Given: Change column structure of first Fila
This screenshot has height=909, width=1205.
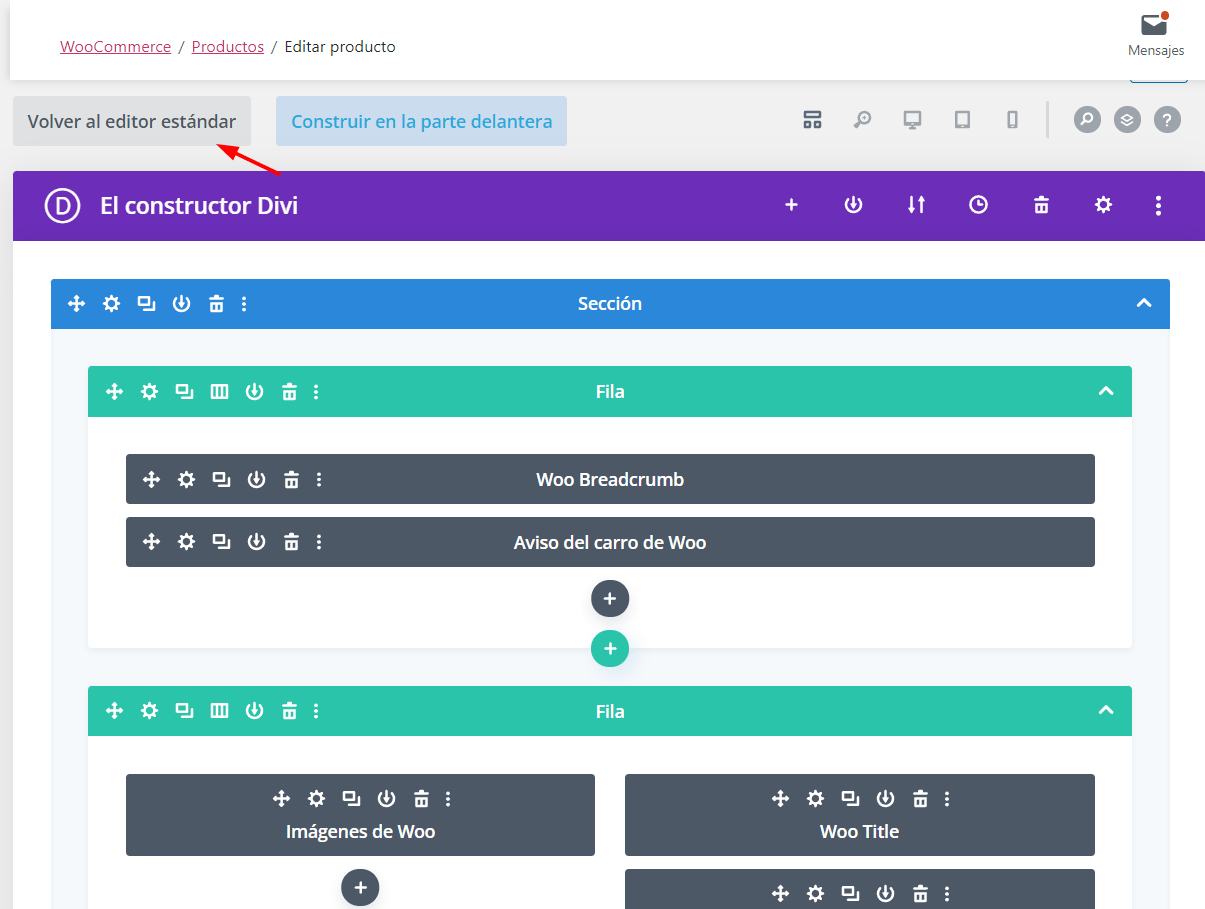Looking at the screenshot, I should click(219, 392).
